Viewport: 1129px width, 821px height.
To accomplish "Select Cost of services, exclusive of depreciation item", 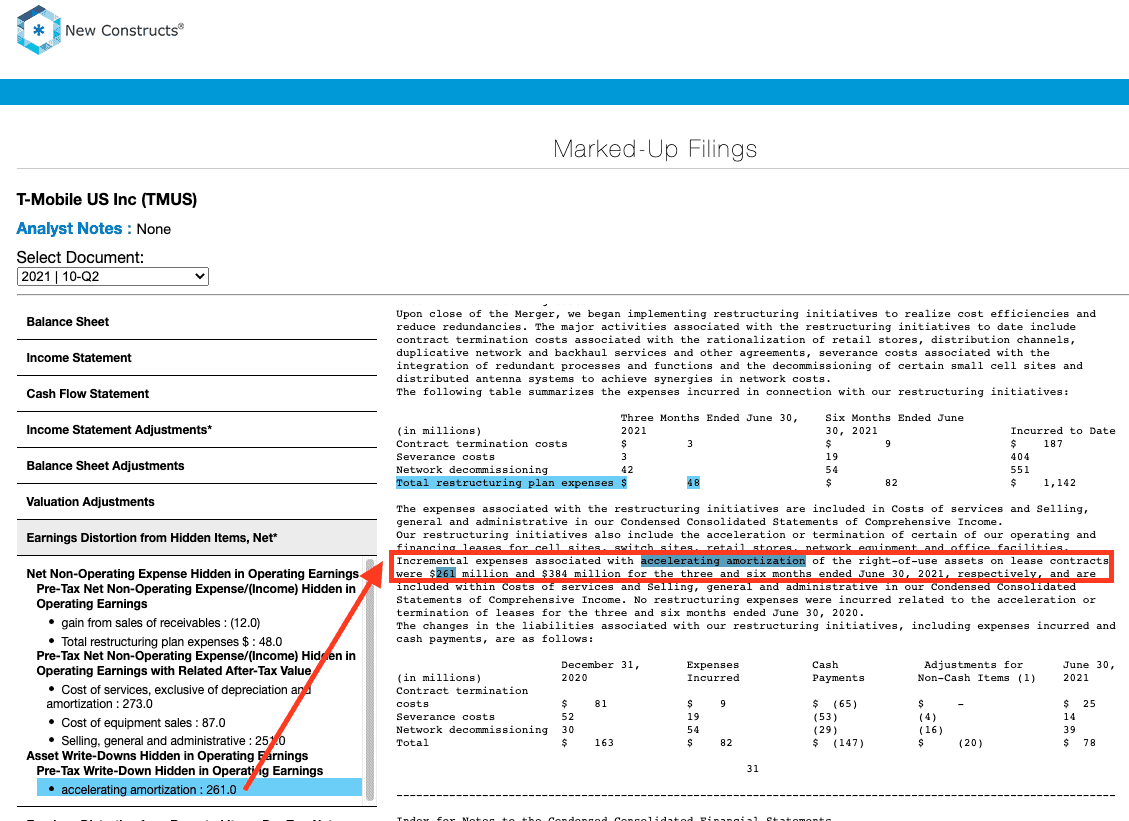I will (x=179, y=696).
